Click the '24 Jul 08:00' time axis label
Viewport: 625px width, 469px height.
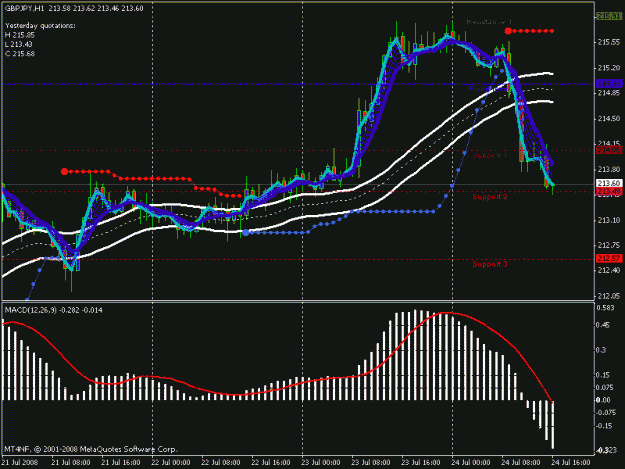pyautogui.click(x=521, y=462)
